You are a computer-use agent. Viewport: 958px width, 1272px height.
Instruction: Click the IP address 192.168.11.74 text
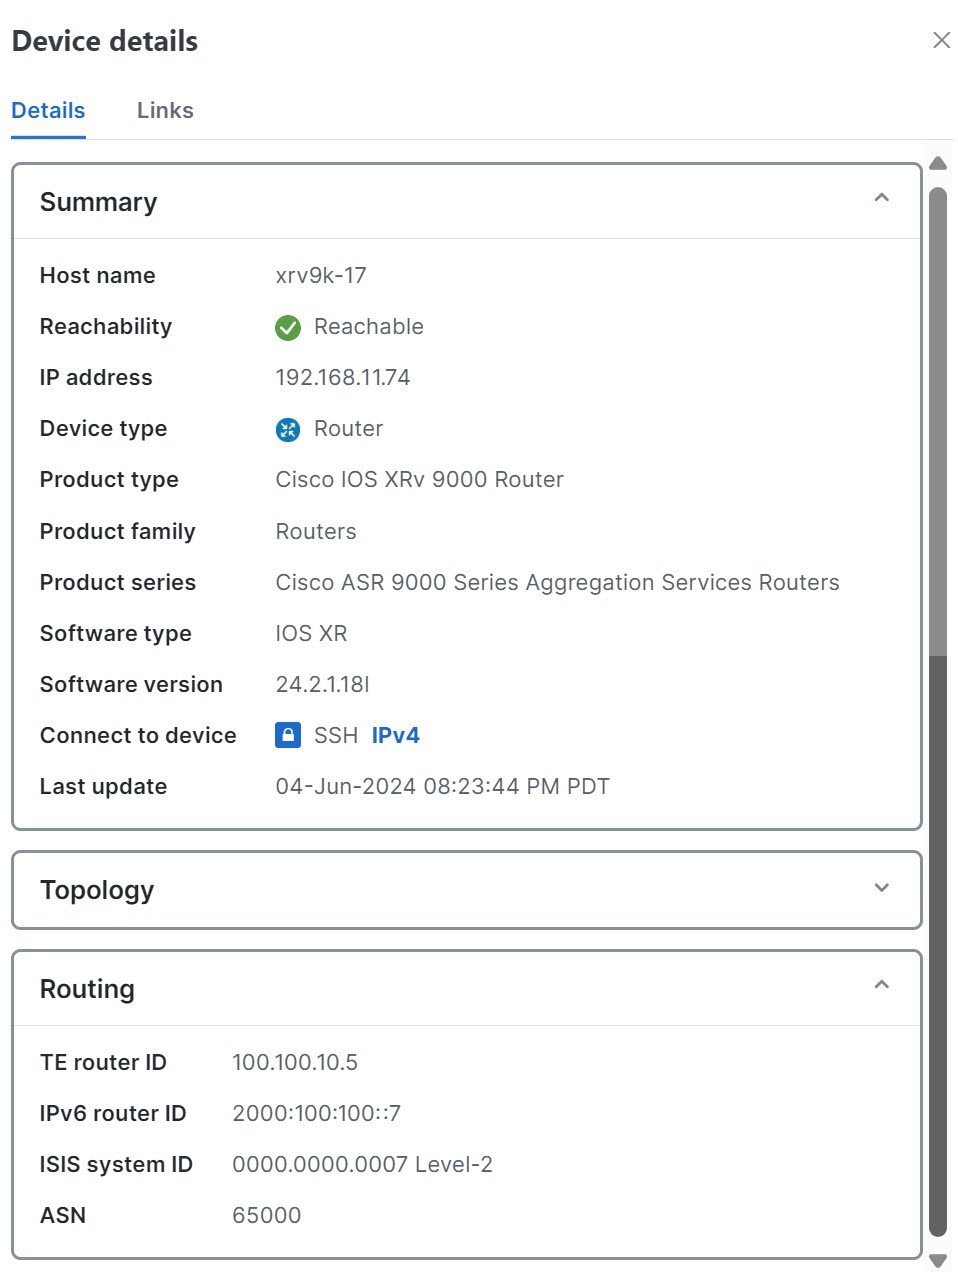click(343, 377)
